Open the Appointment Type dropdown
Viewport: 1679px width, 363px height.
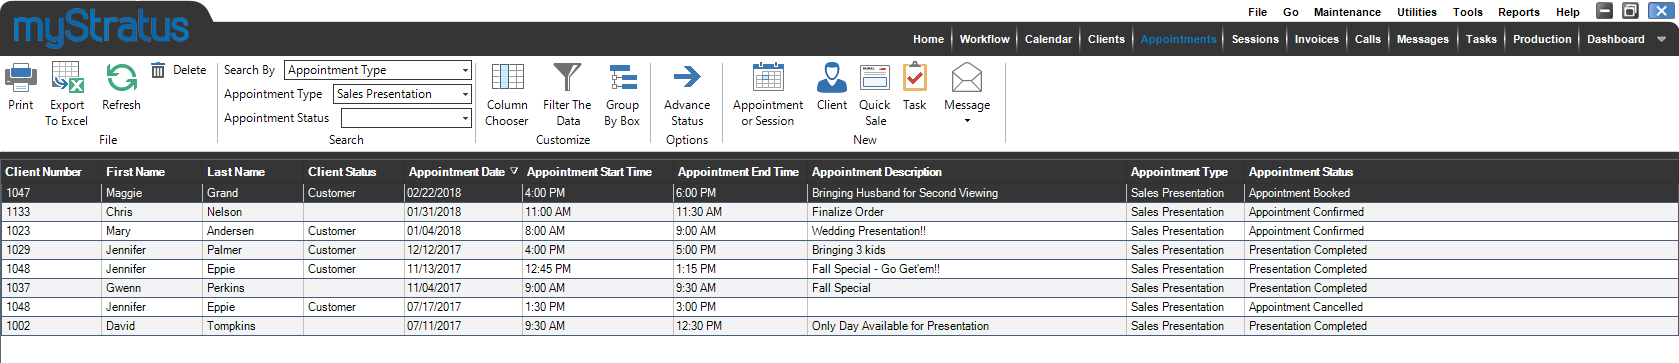click(x=466, y=94)
